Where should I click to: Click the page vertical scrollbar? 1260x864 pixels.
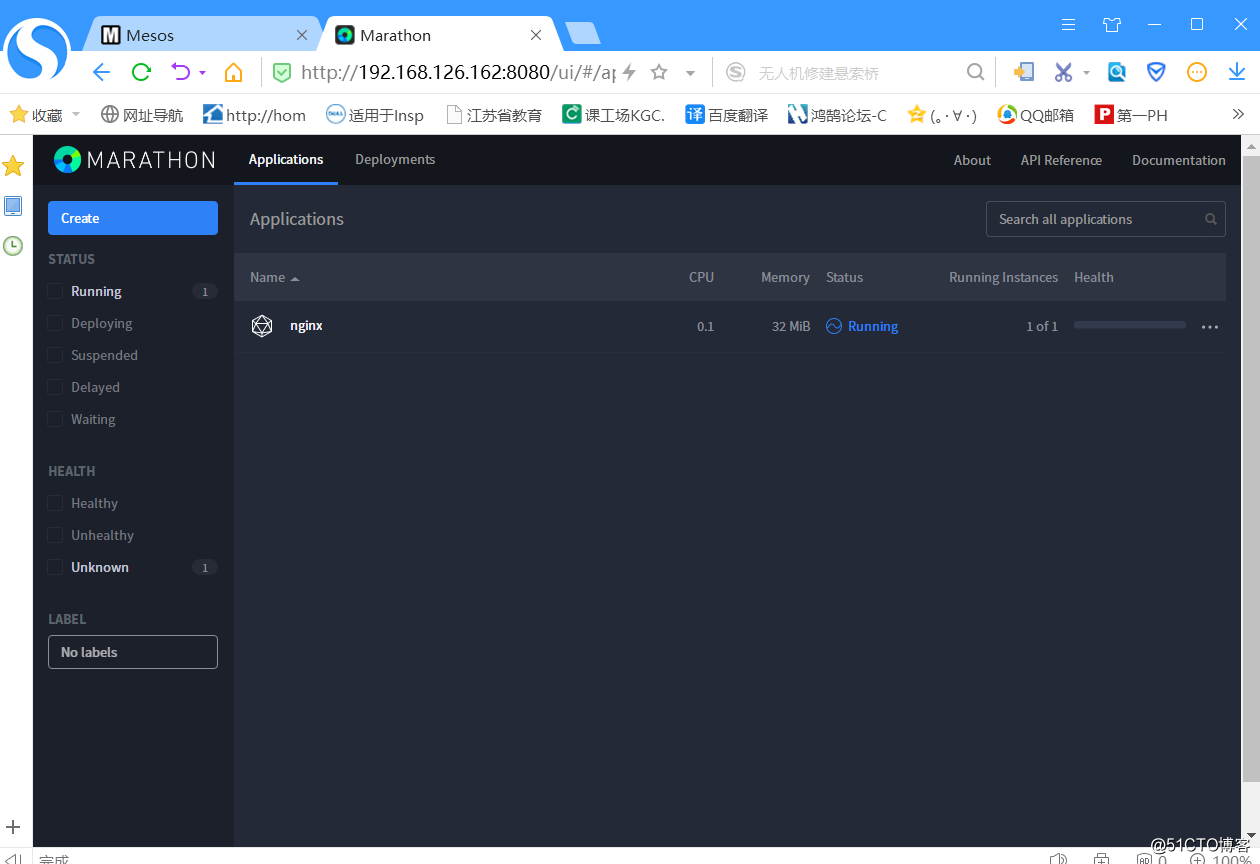tap(1251, 468)
